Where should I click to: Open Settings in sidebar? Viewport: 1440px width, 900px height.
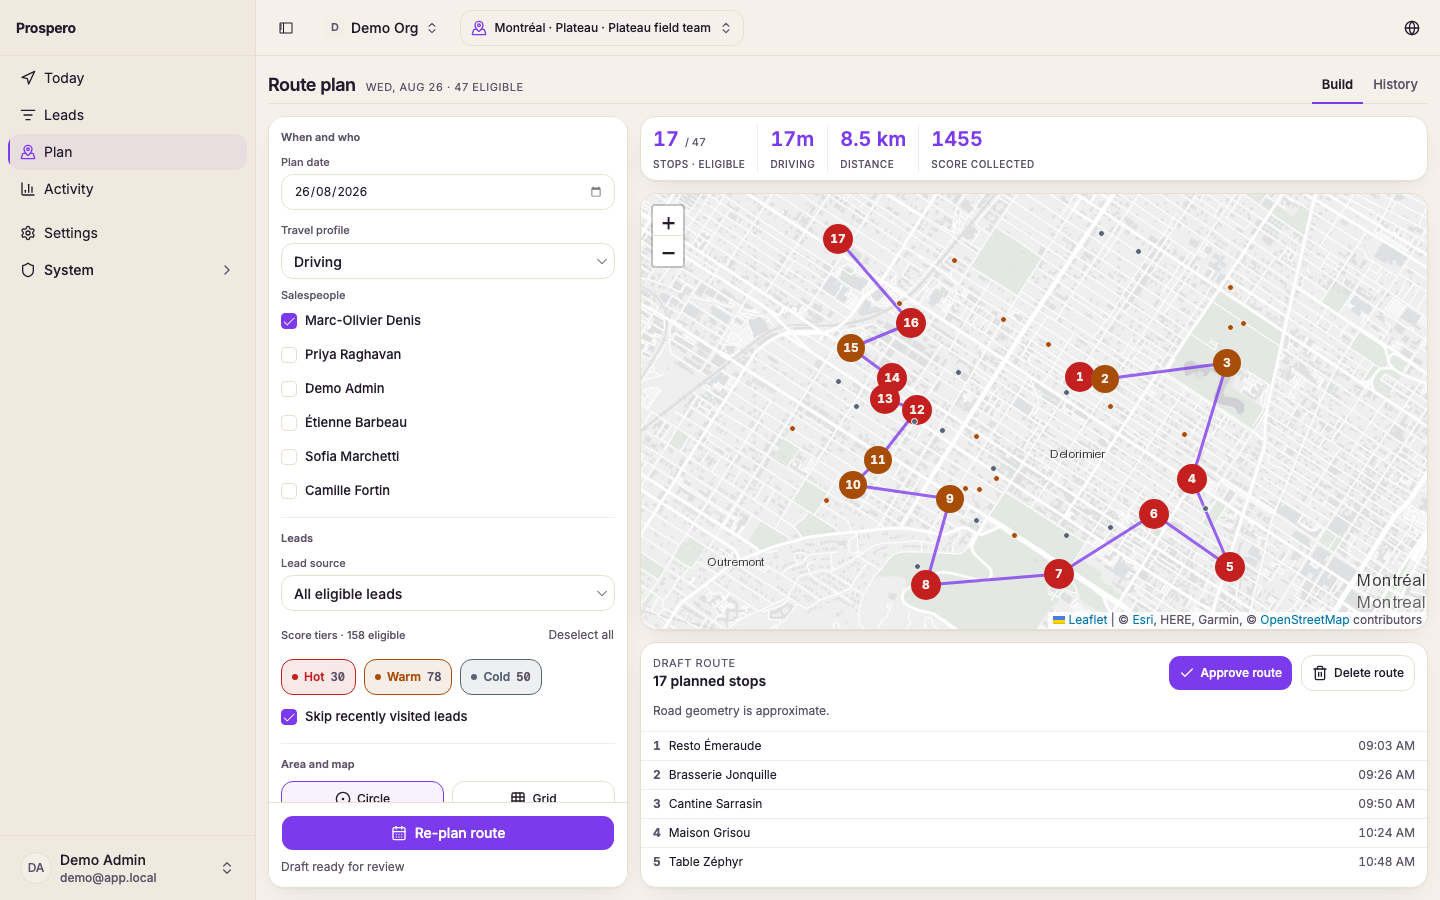[128, 233]
